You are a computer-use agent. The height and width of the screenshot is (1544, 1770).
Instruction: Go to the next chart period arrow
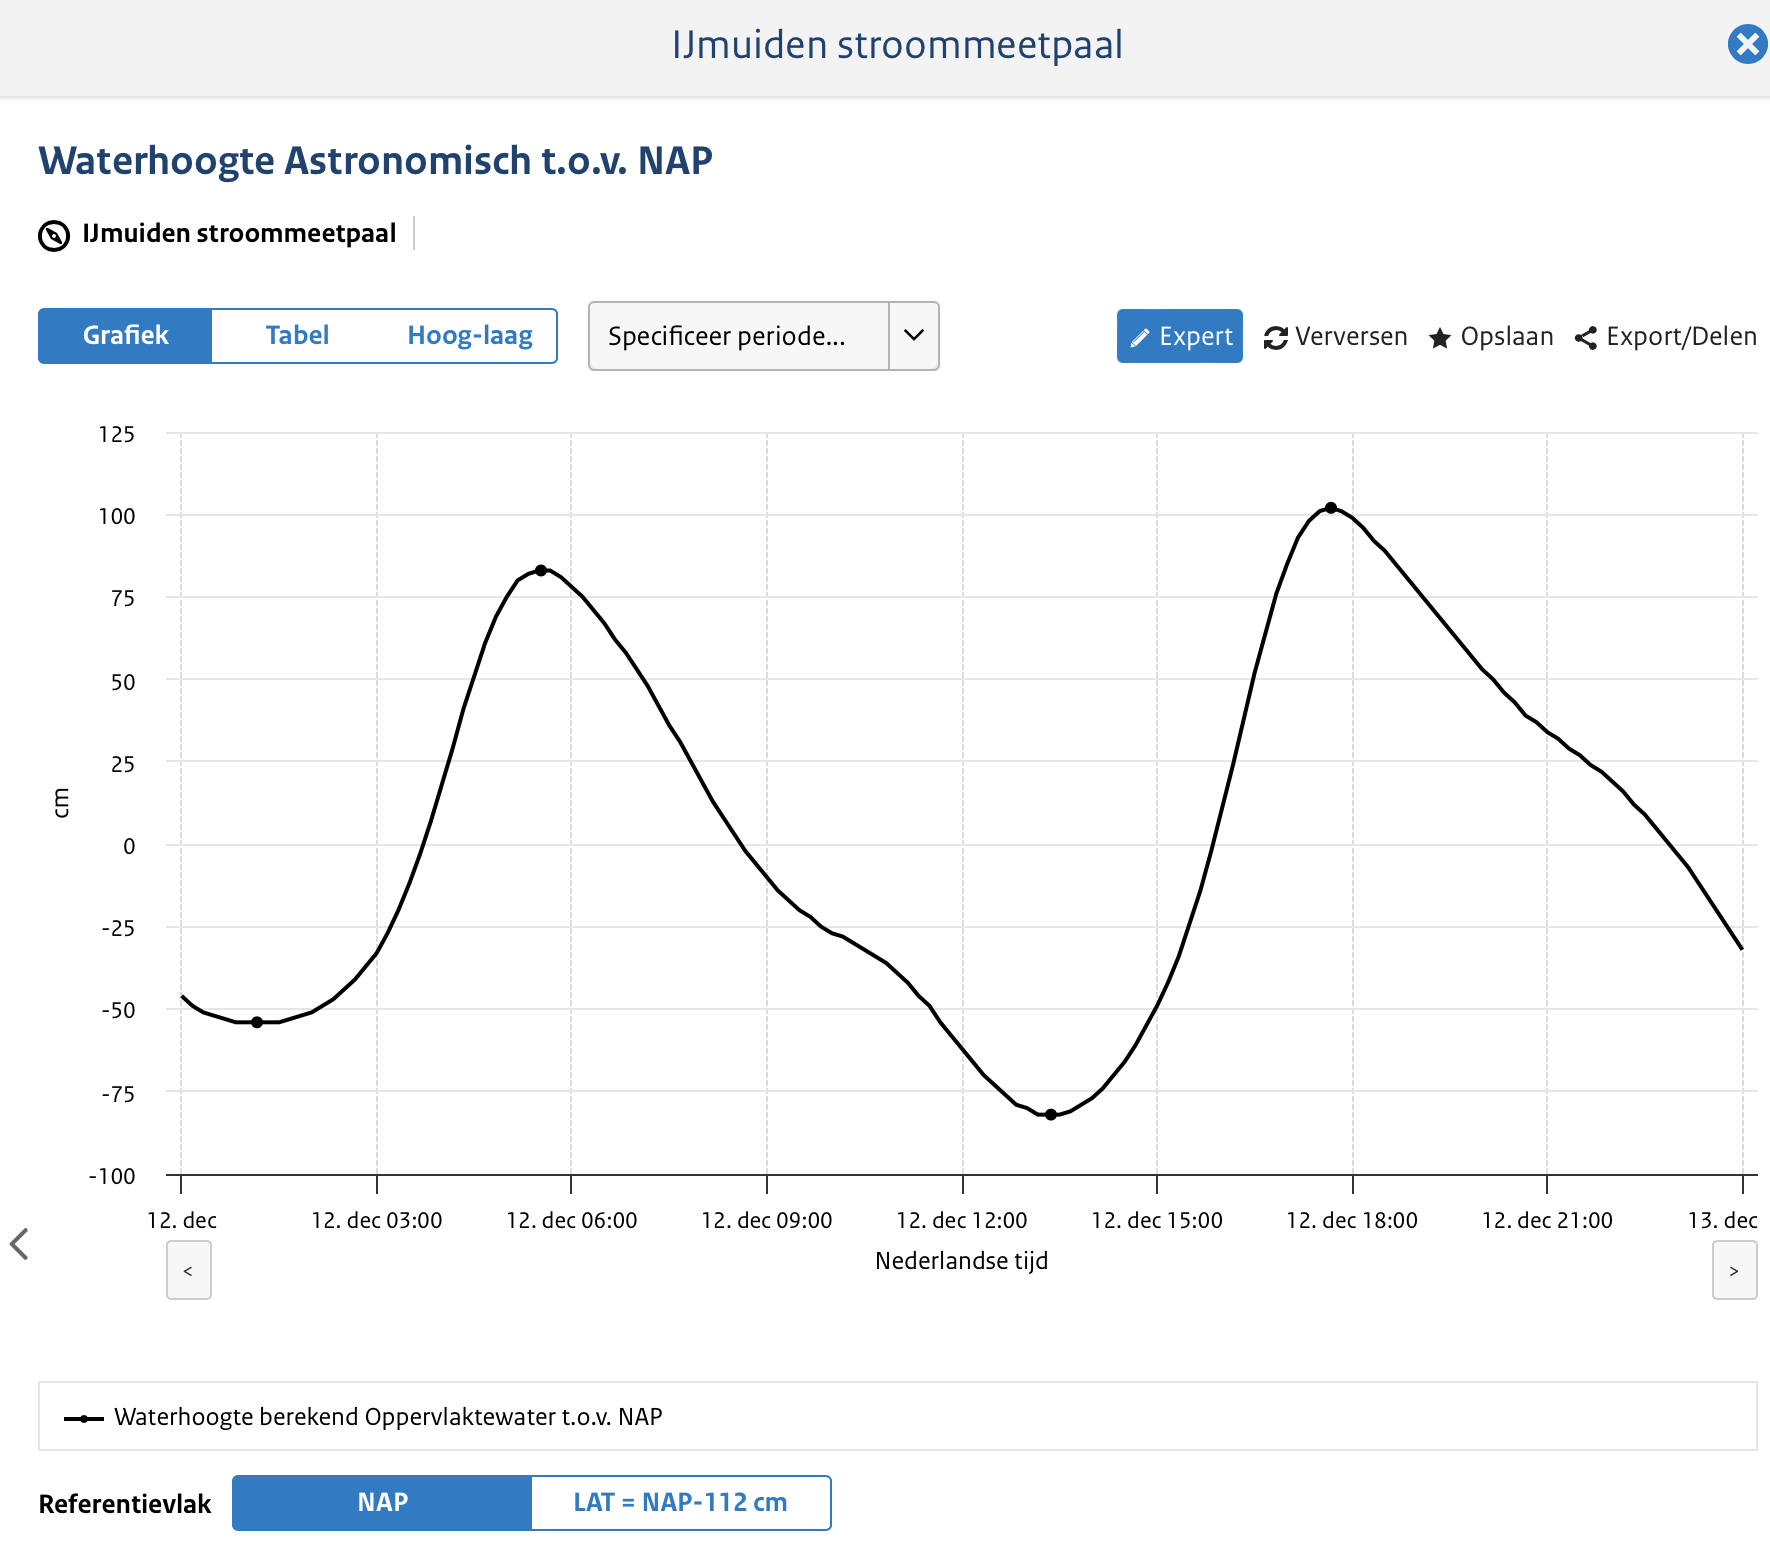coord(1734,1270)
